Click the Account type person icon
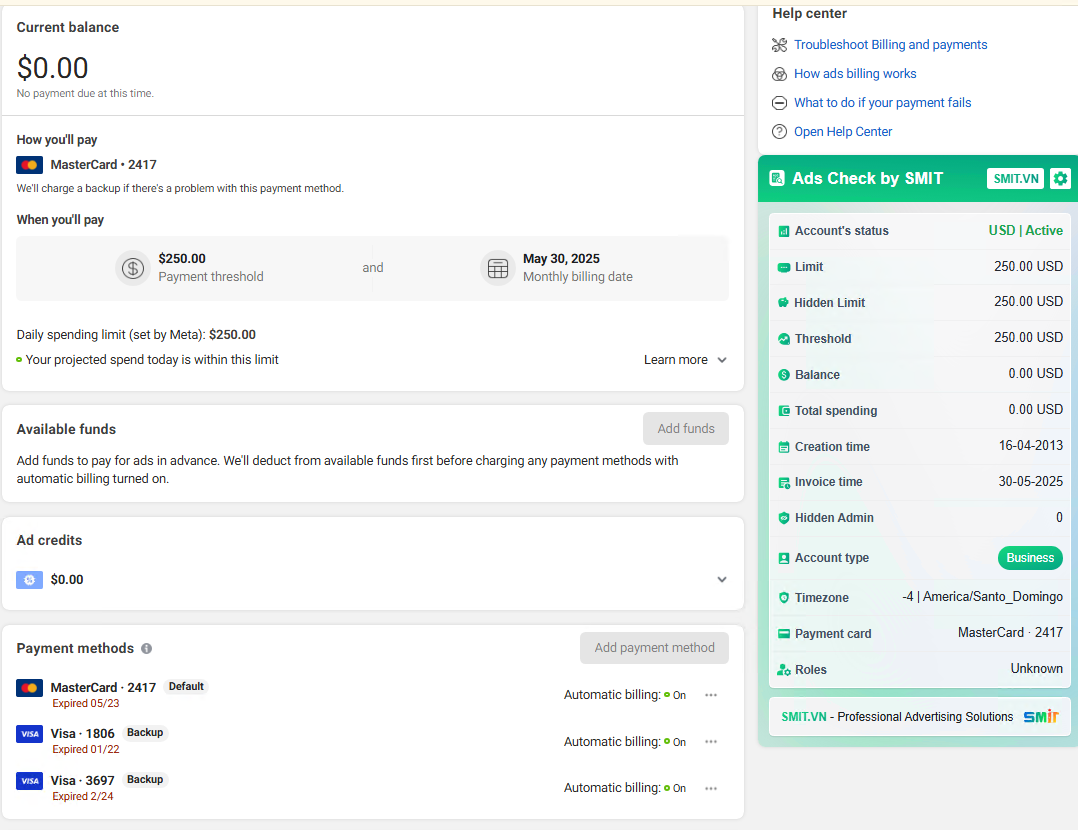Screen dimensions: 1078x830 tap(784, 558)
